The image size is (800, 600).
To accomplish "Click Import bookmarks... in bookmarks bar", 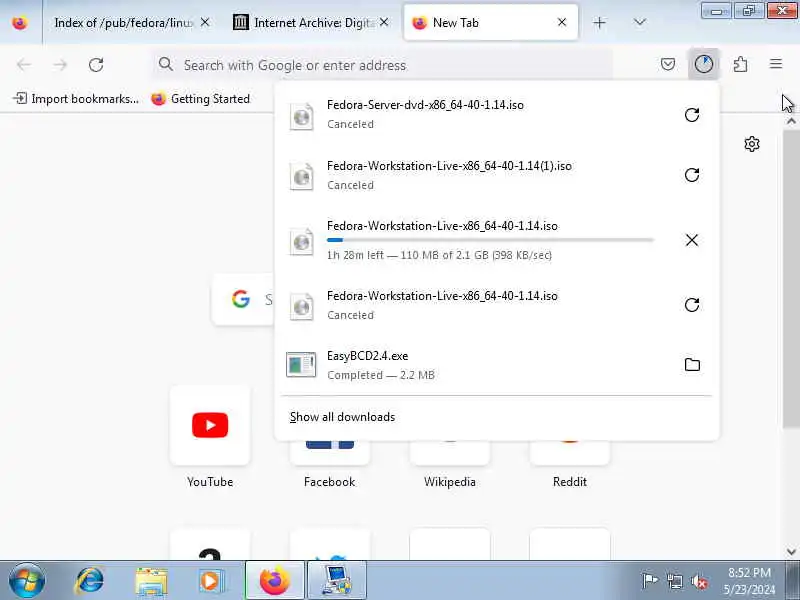I will coord(76,98).
